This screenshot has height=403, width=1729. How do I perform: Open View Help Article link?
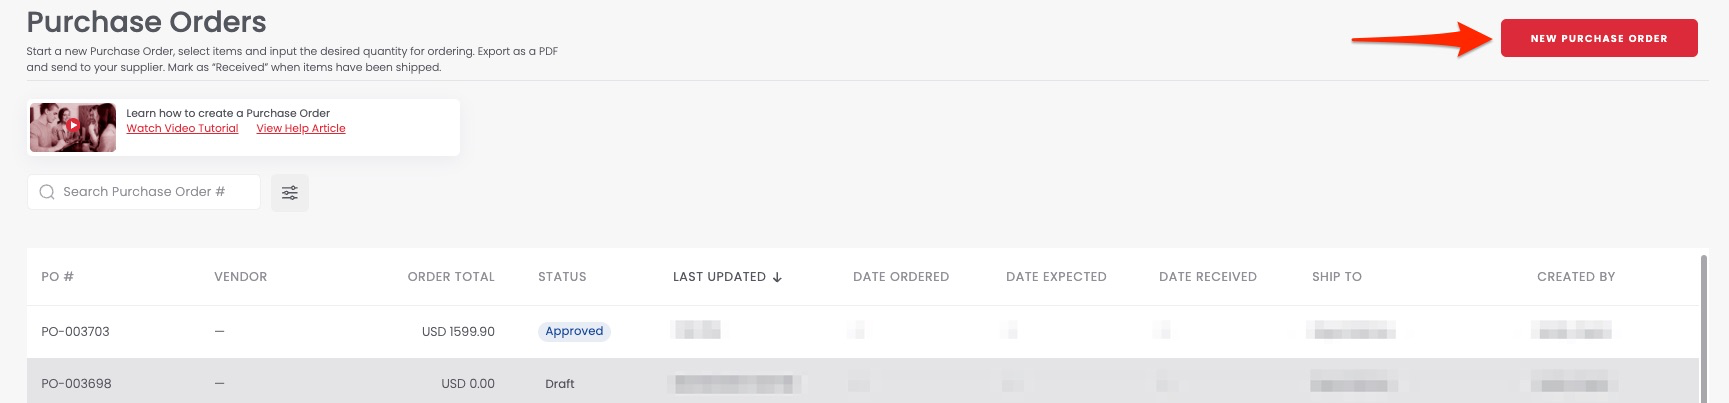pyautogui.click(x=301, y=128)
